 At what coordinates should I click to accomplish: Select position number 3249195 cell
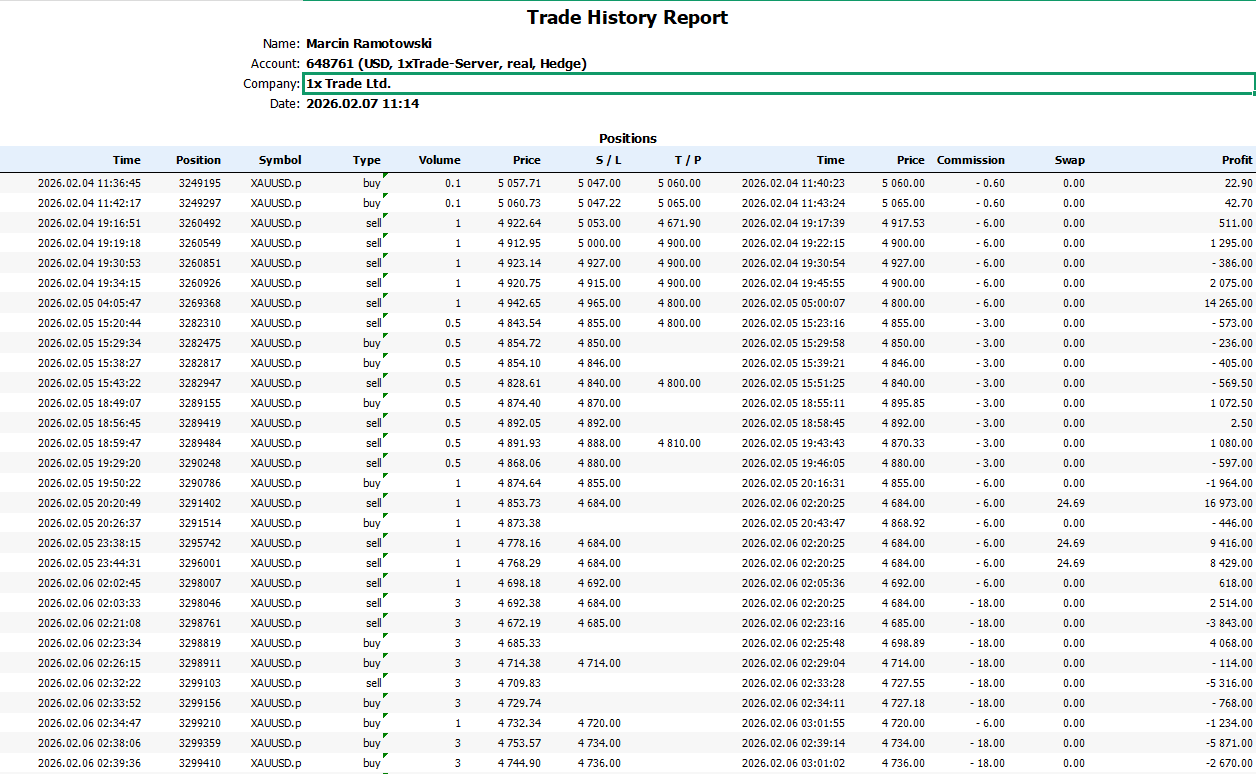(x=200, y=184)
